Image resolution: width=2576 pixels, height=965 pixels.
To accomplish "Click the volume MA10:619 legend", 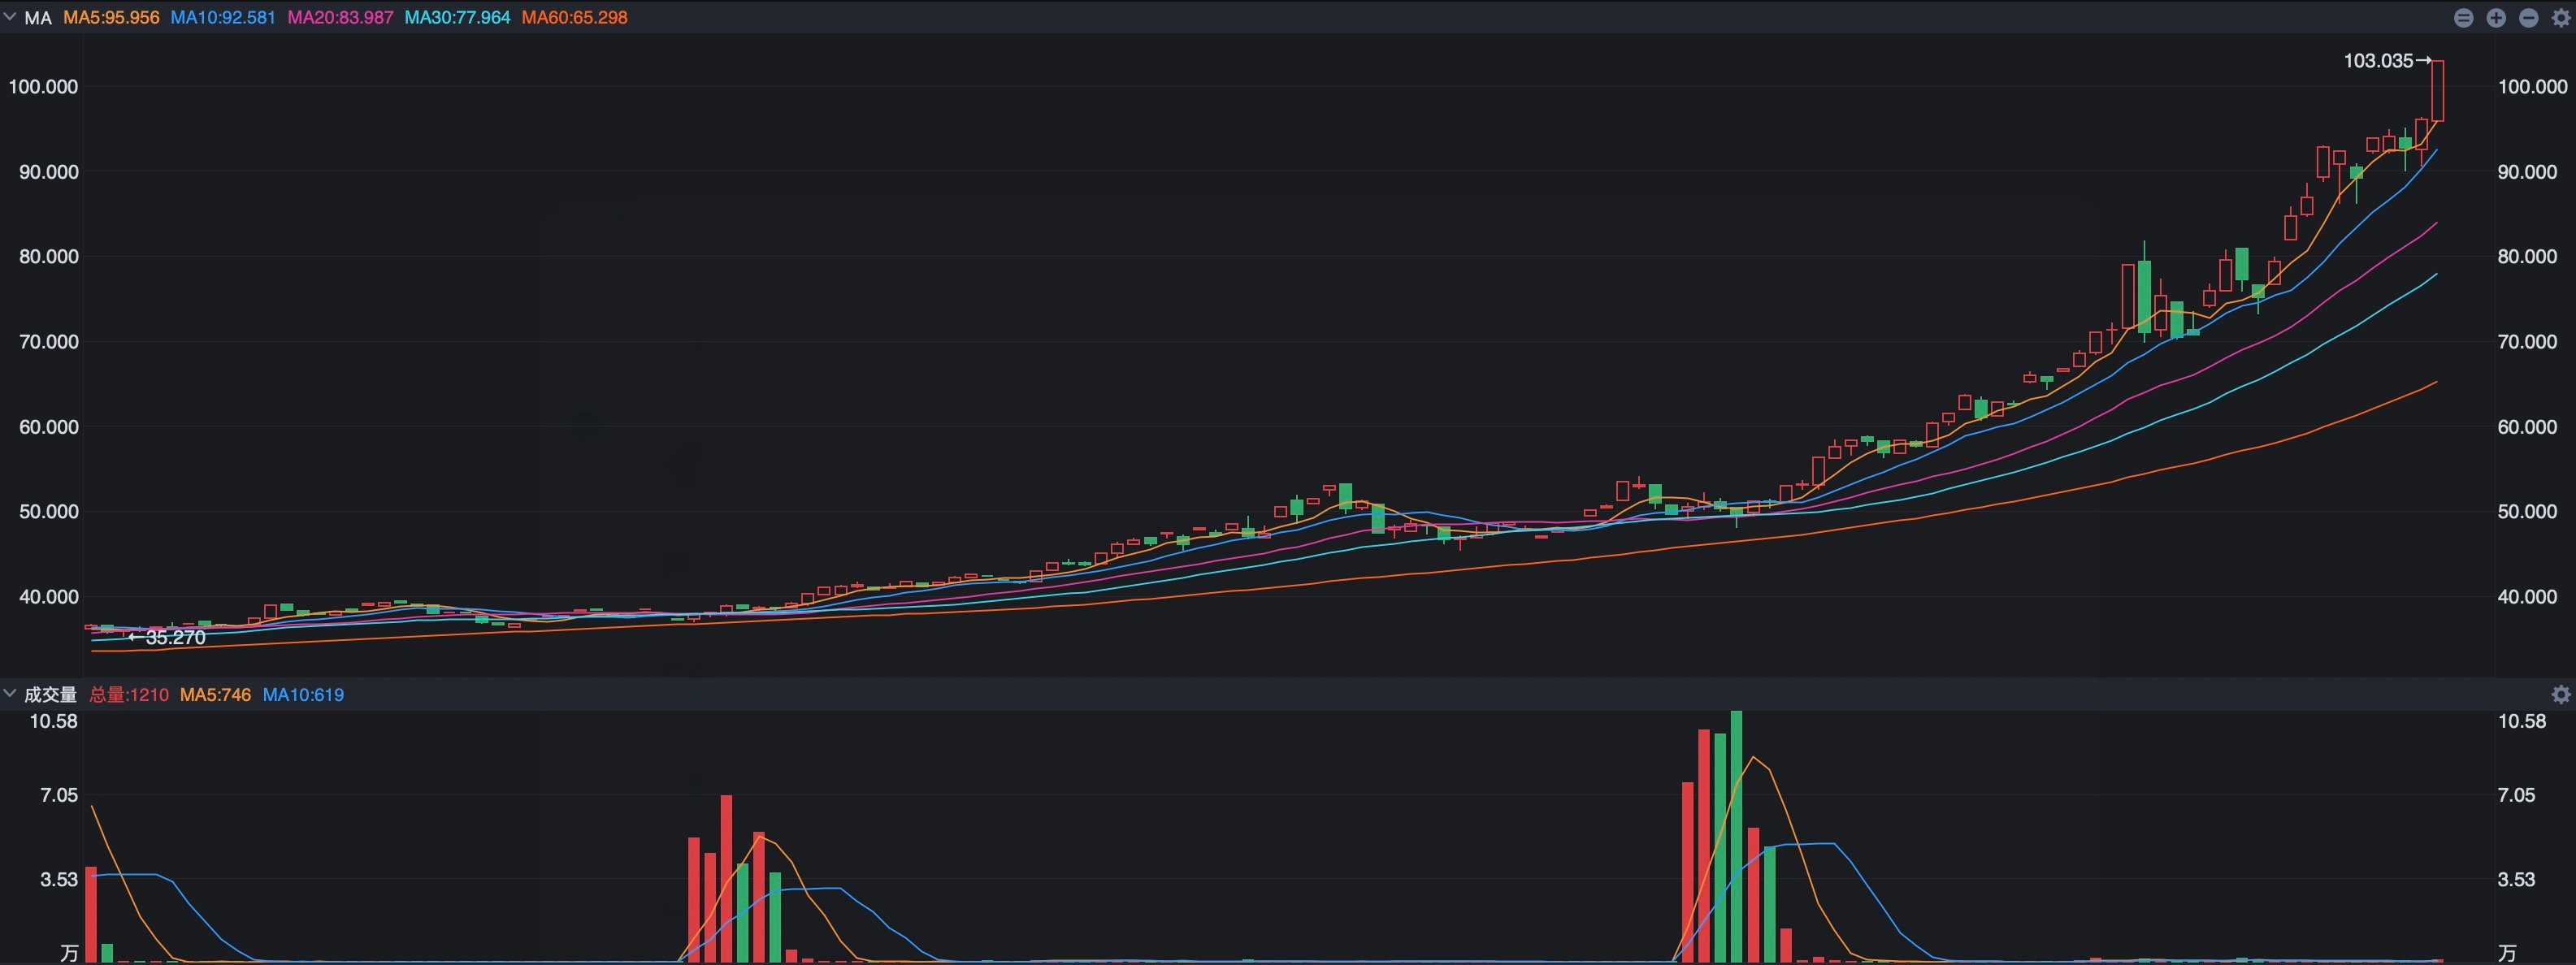I will click(x=303, y=694).
